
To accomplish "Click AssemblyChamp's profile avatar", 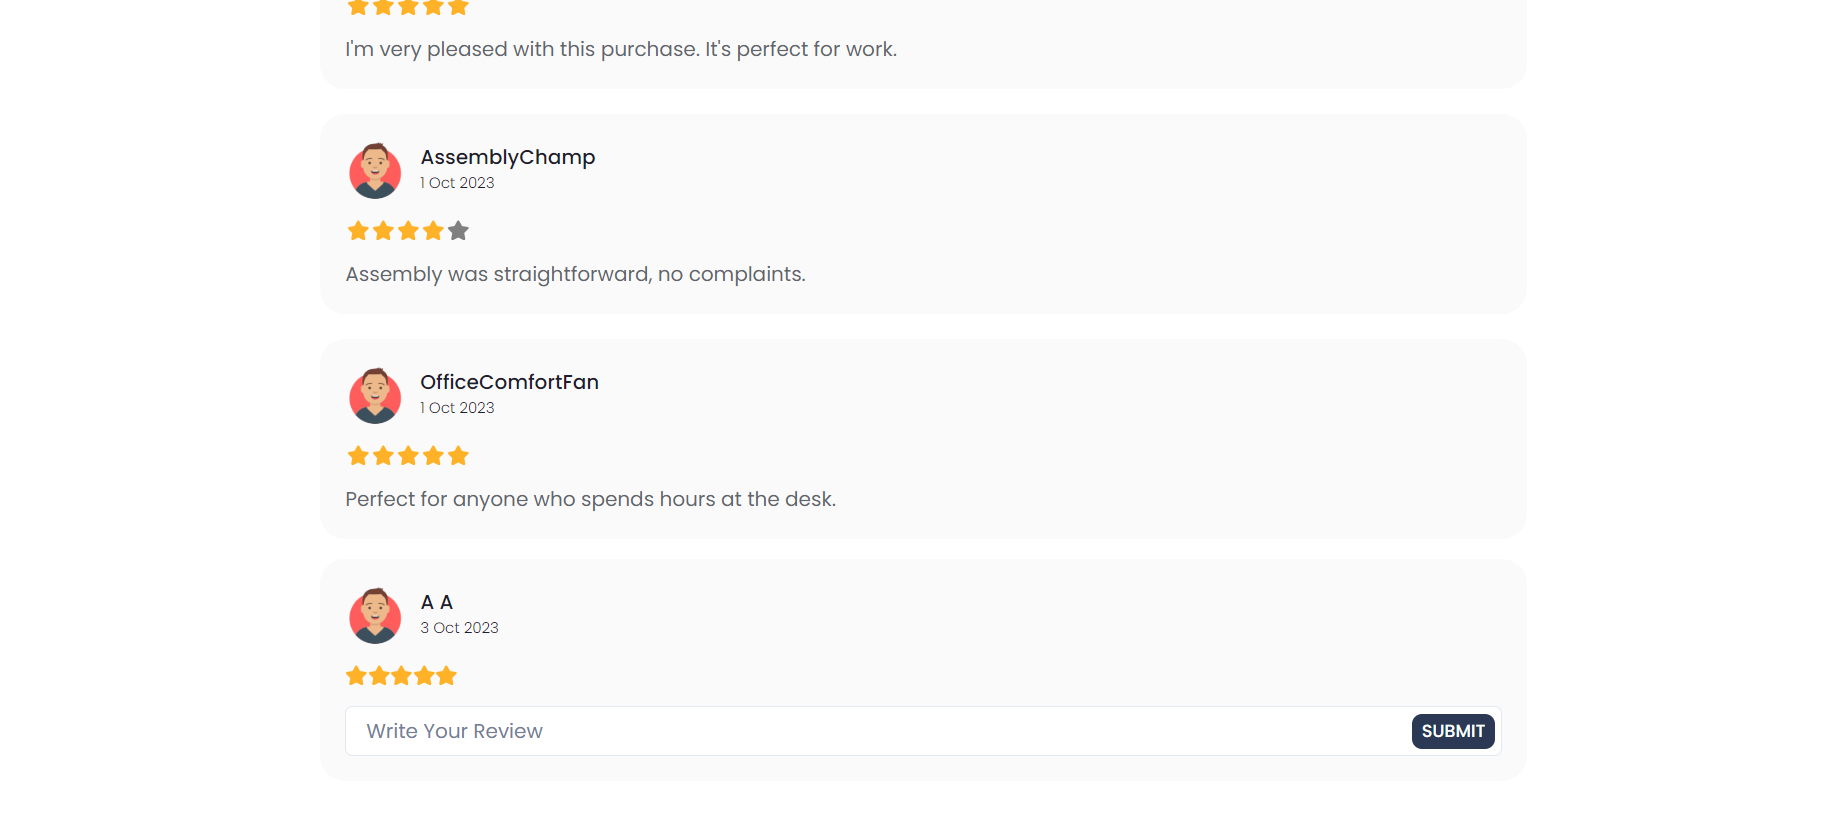I will point(375,171).
